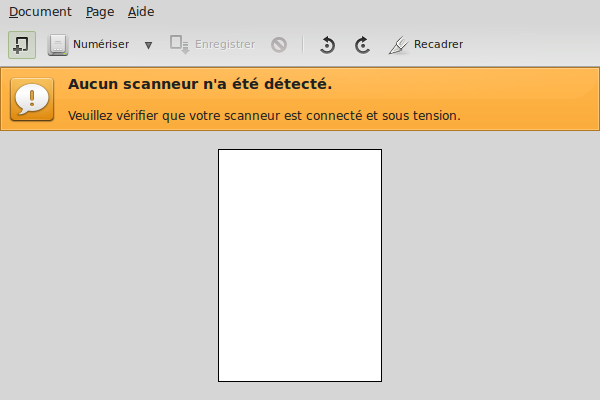Start a new document with the toolbar icon

(22, 45)
